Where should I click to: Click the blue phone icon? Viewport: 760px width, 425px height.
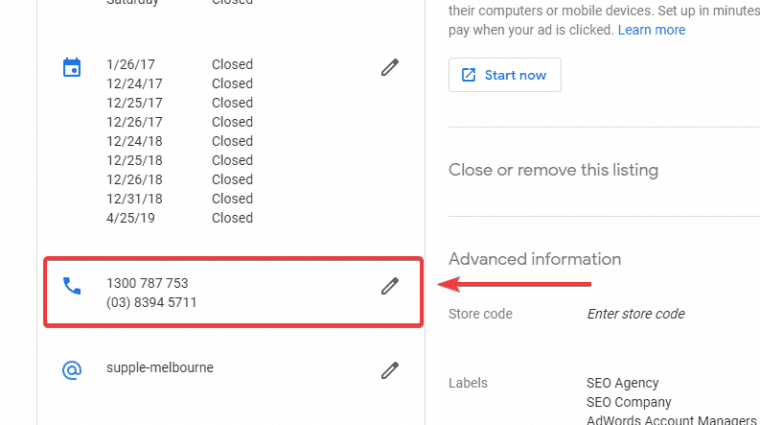pos(72,286)
